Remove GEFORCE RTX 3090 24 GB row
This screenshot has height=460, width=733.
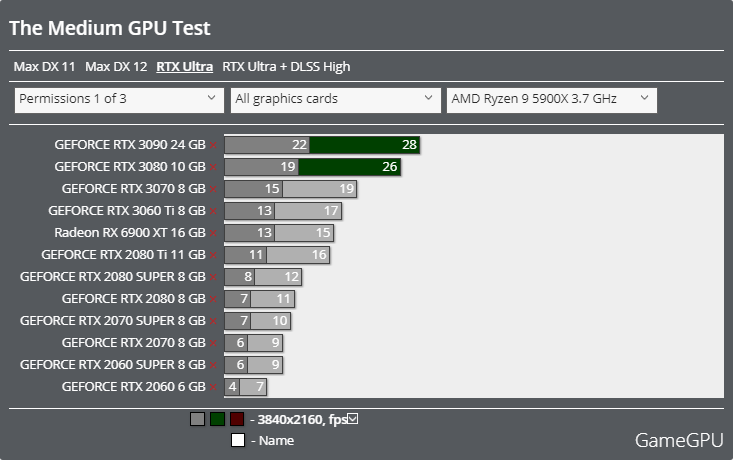coord(213,145)
